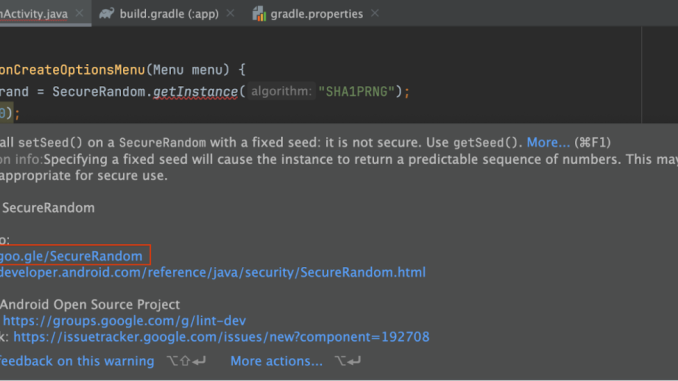Close the gradle.properties tab
Image resolution: width=678 pixels, height=381 pixels.
(x=375, y=13)
